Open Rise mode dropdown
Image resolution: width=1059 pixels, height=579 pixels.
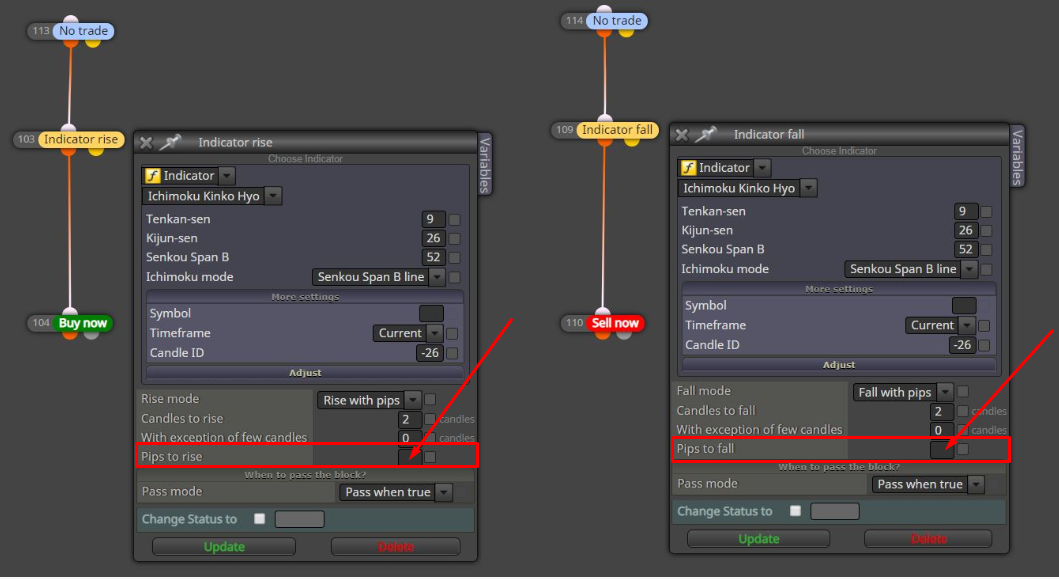pyautogui.click(x=413, y=400)
